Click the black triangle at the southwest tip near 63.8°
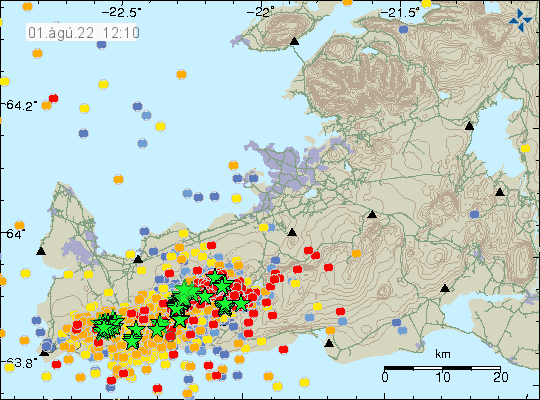The image size is (540, 400). click(44, 352)
